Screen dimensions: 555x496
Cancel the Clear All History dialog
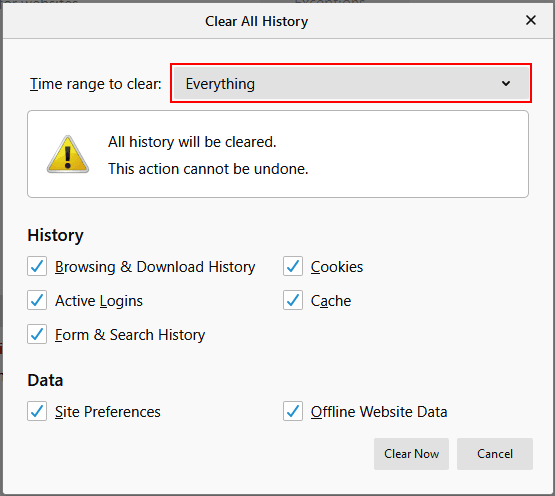pyautogui.click(x=495, y=454)
